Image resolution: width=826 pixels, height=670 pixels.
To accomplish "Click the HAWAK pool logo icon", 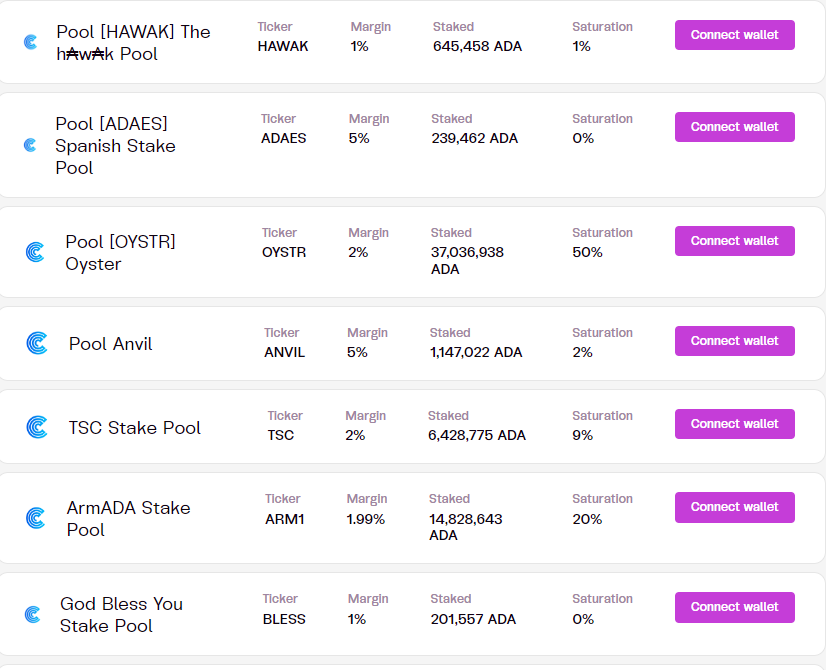I will [x=30, y=42].
